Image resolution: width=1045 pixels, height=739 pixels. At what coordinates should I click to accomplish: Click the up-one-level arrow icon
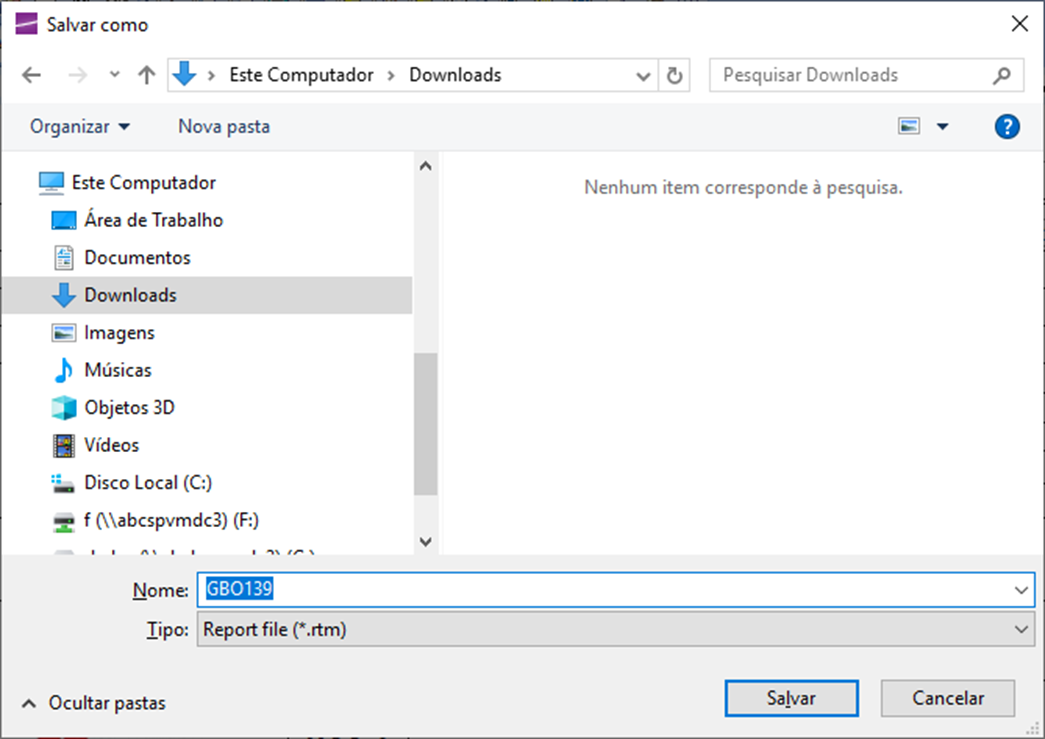click(146, 76)
